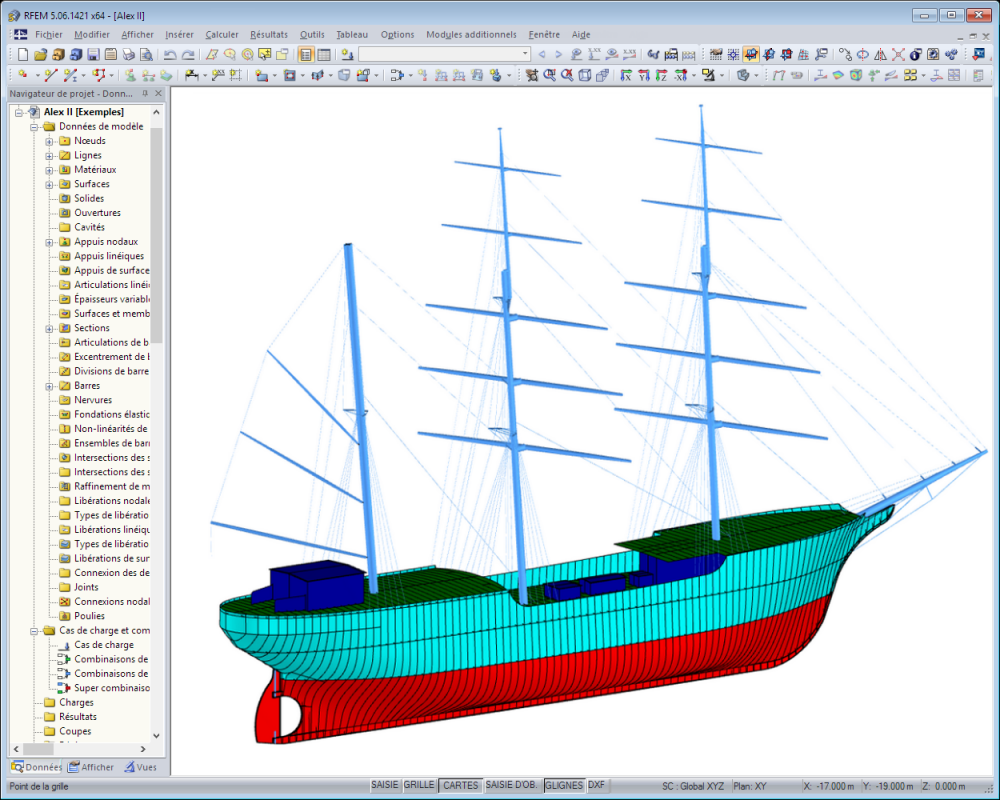1000x800 pixels.
Task: Select the new line tool
Action: (51, 75)
